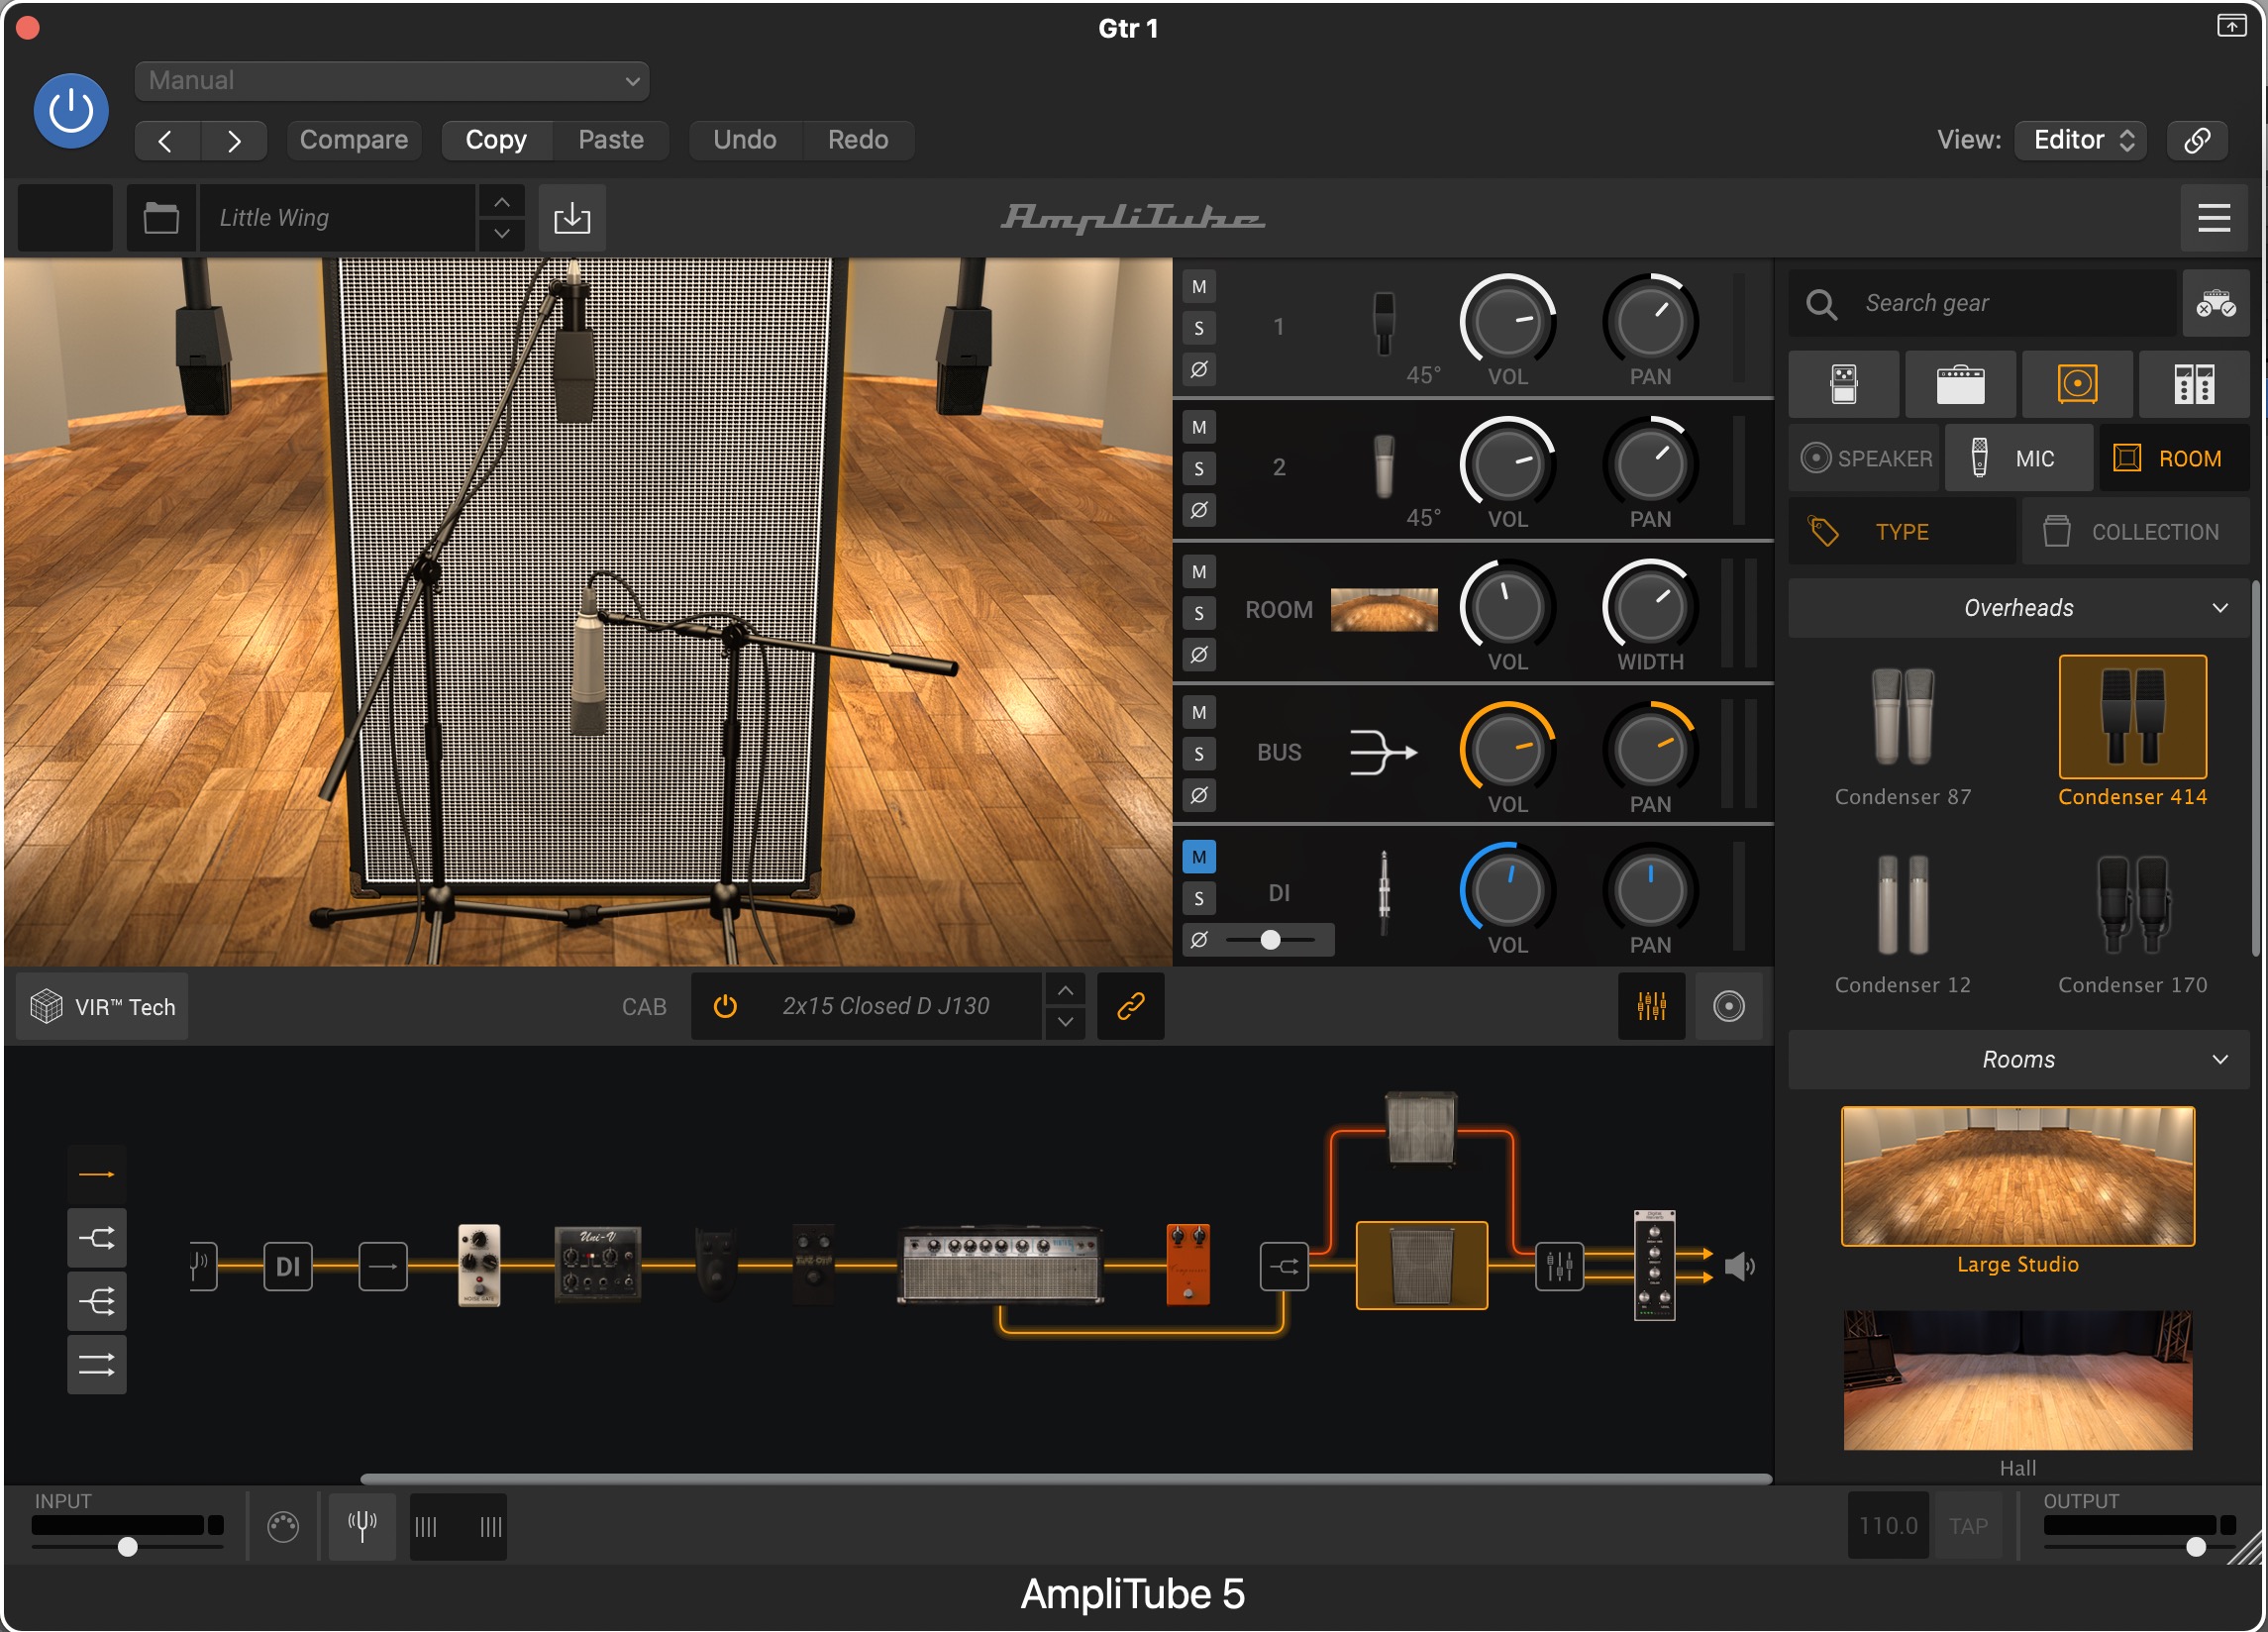Open the preset browser folder icon
The height and width of the screenshot is (1632, 2268).
click(x=161, y=217)
